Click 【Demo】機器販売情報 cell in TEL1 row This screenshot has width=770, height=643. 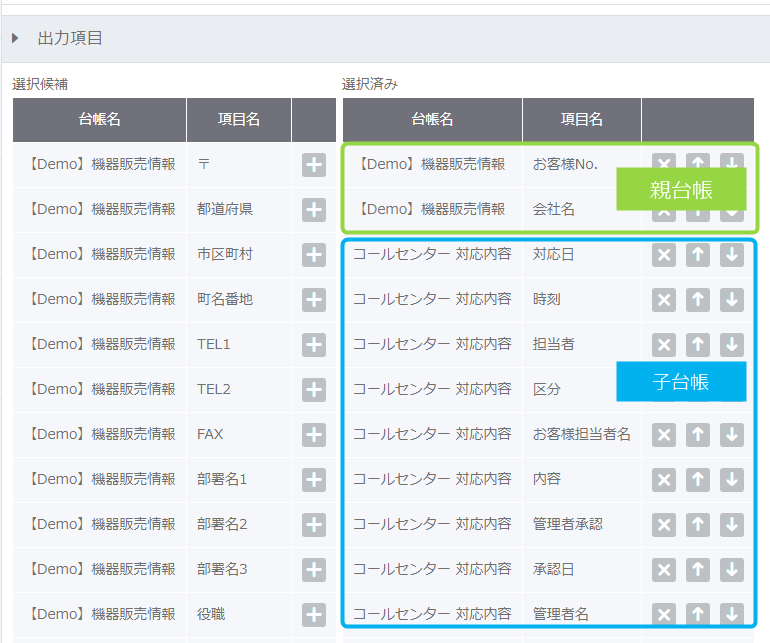(100, 344)
